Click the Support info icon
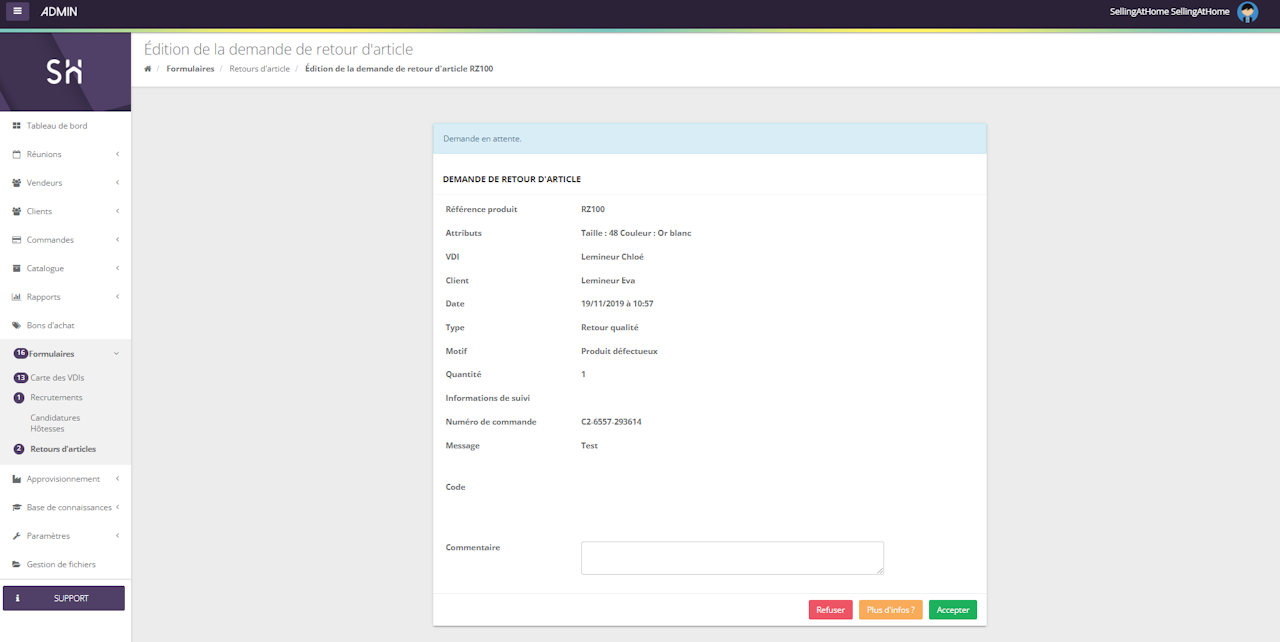The image size is (1280, 642). [17, 598]
